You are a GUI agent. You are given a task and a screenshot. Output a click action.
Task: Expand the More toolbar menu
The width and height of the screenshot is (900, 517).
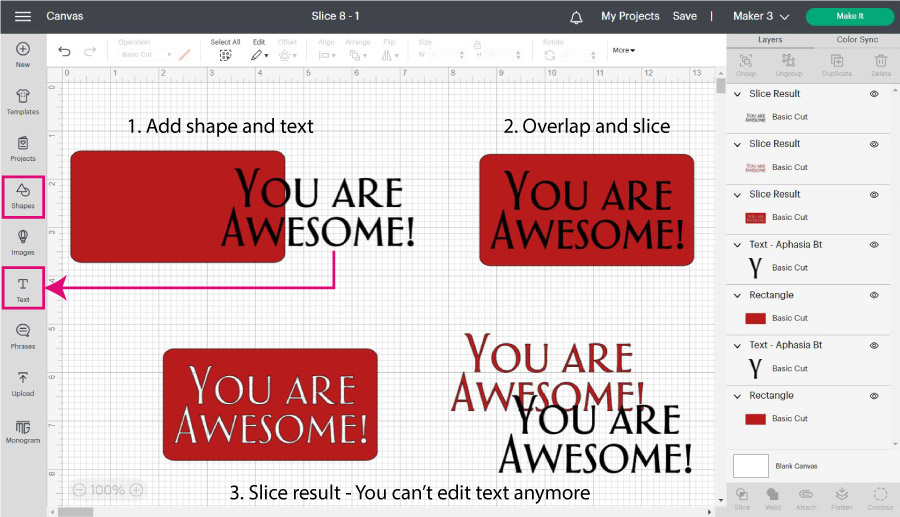click(624, 50)
